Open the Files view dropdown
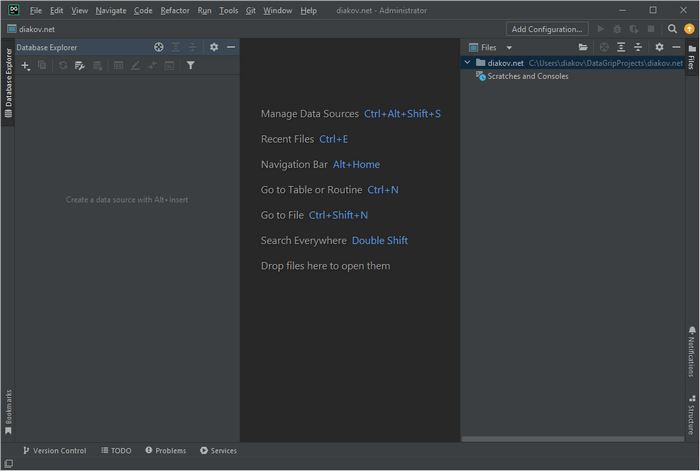 509,47
